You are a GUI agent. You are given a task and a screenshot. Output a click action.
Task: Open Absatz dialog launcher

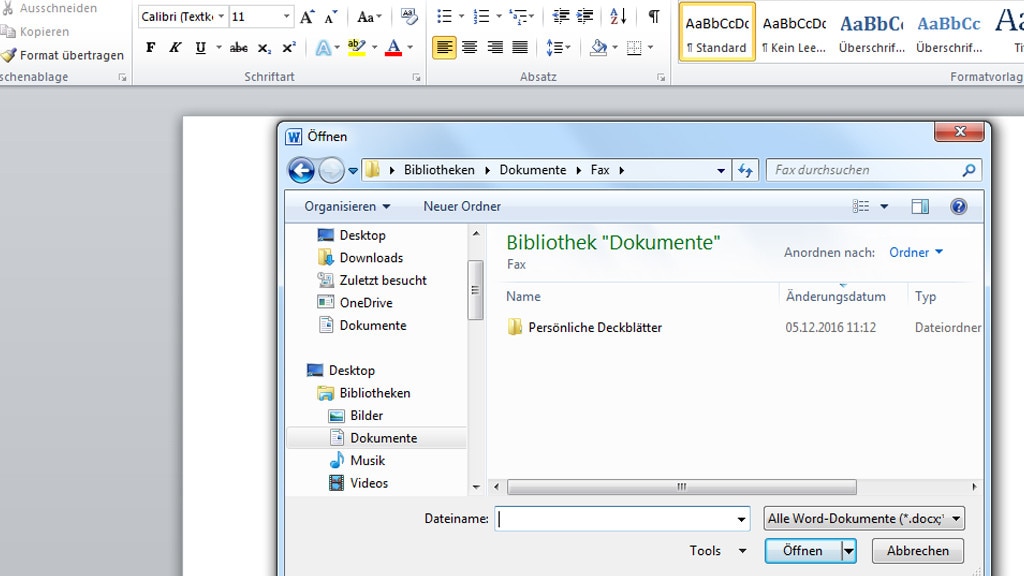661,78
